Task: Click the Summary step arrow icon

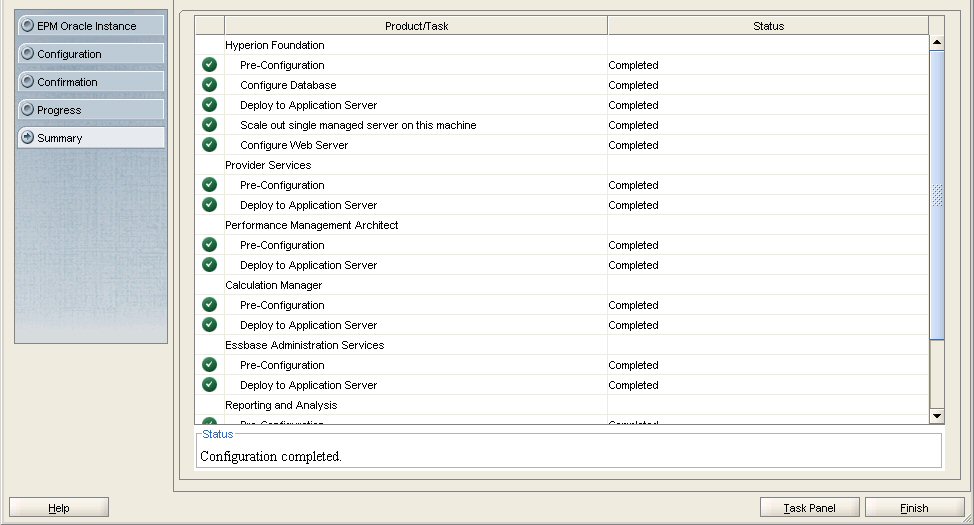Action: [x=27, y=137]
